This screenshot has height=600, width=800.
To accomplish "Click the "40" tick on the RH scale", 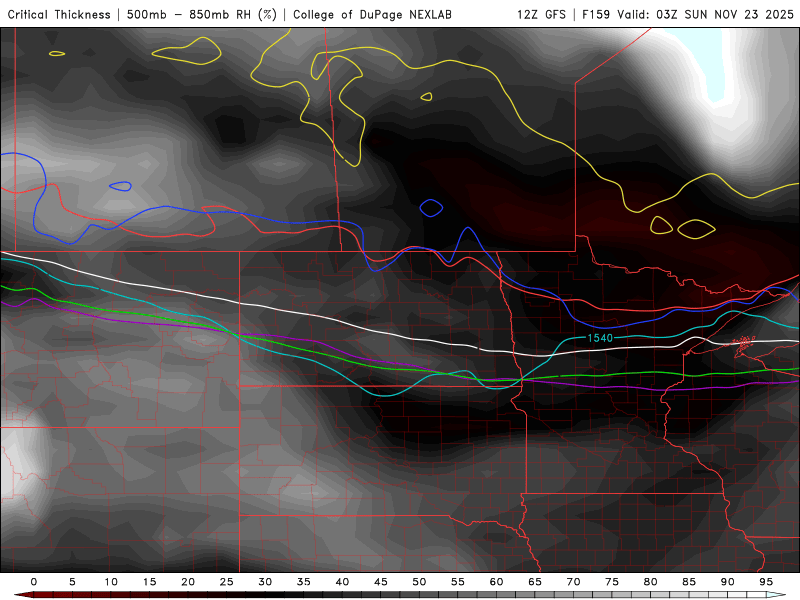I will [x=342, y=582].
